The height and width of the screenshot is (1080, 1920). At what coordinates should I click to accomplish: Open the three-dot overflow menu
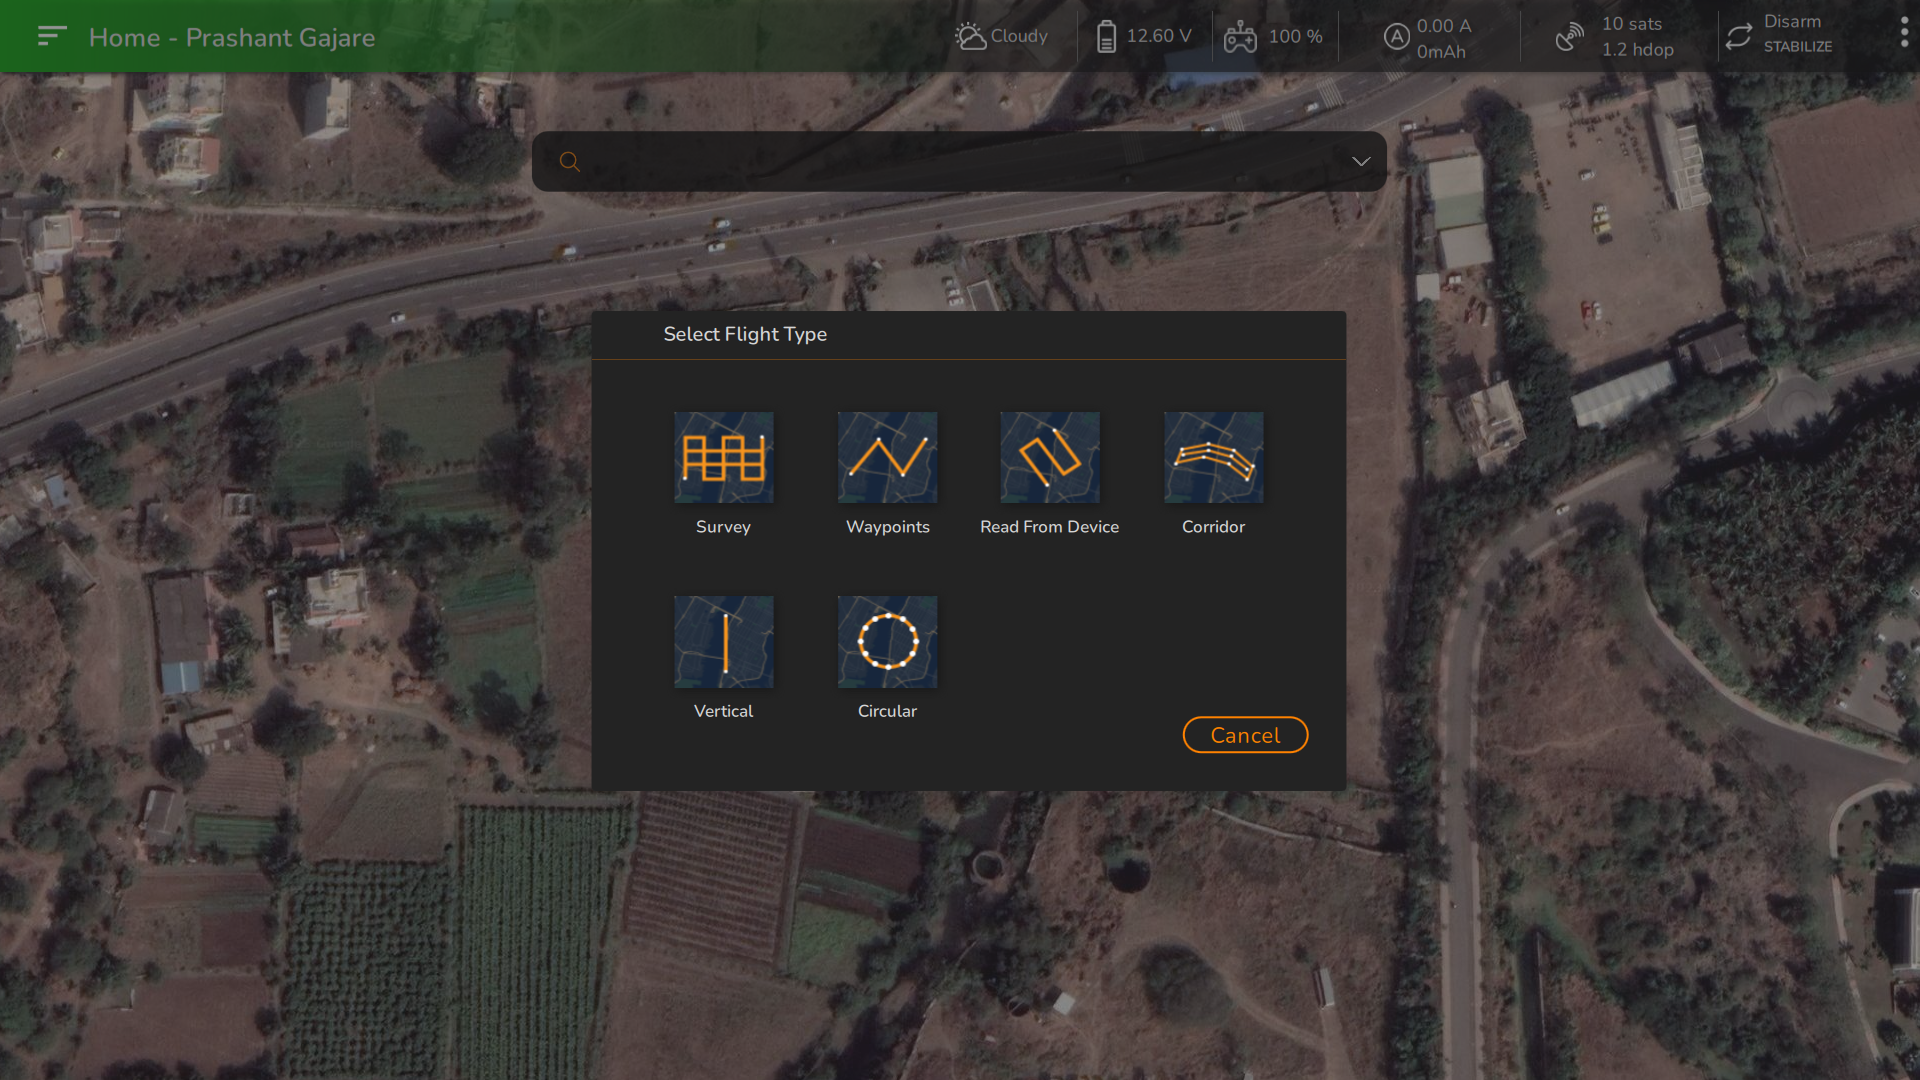(1903, 33)
